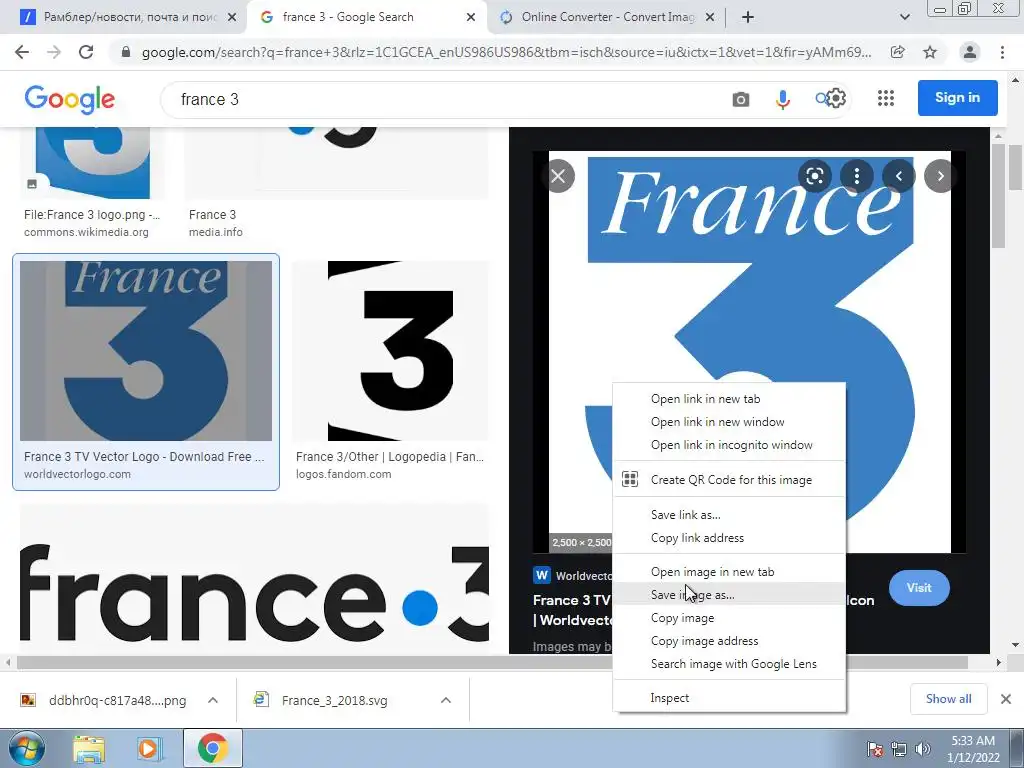The image size is (1024, 768).
Task: Click the Action Center flag tray icon
Action: pos(874,749)
